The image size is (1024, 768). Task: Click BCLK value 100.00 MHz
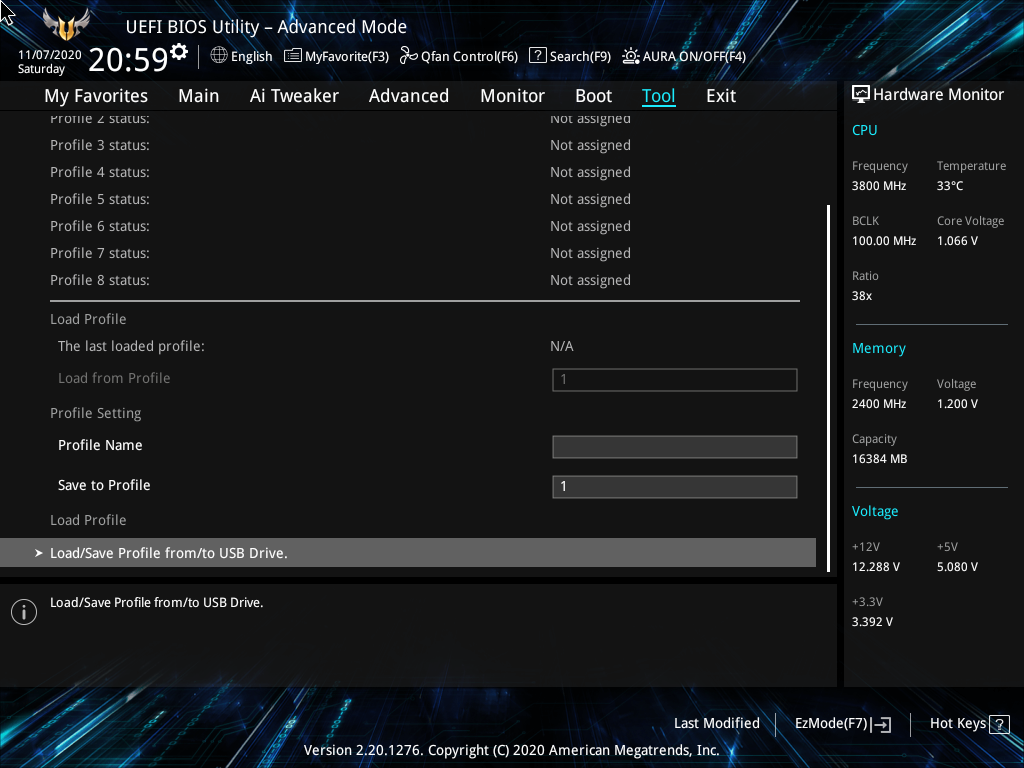point(884,241)
